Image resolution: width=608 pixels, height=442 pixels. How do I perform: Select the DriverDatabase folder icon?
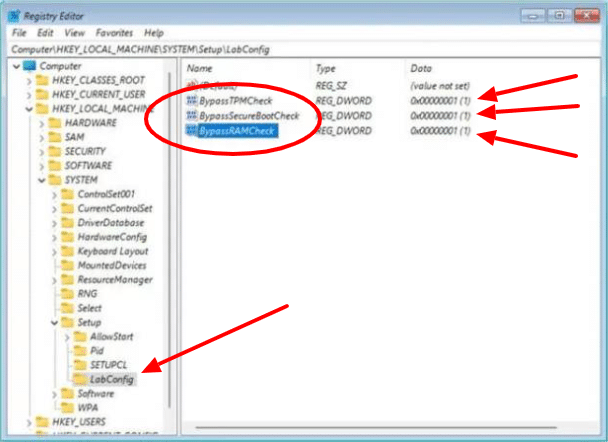click(67, 223)
